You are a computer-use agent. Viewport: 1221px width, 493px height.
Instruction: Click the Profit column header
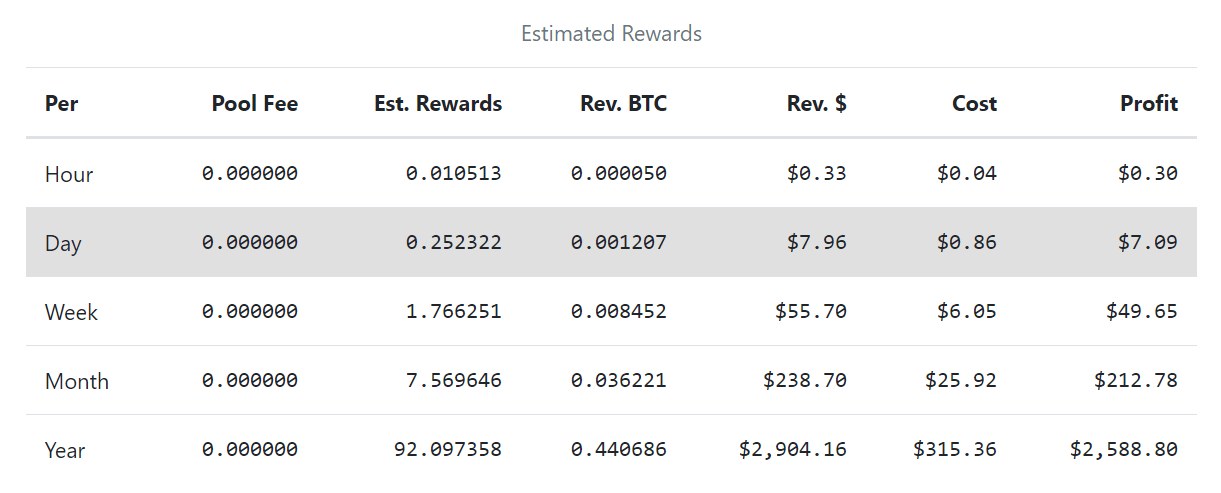click(1148, 103)
